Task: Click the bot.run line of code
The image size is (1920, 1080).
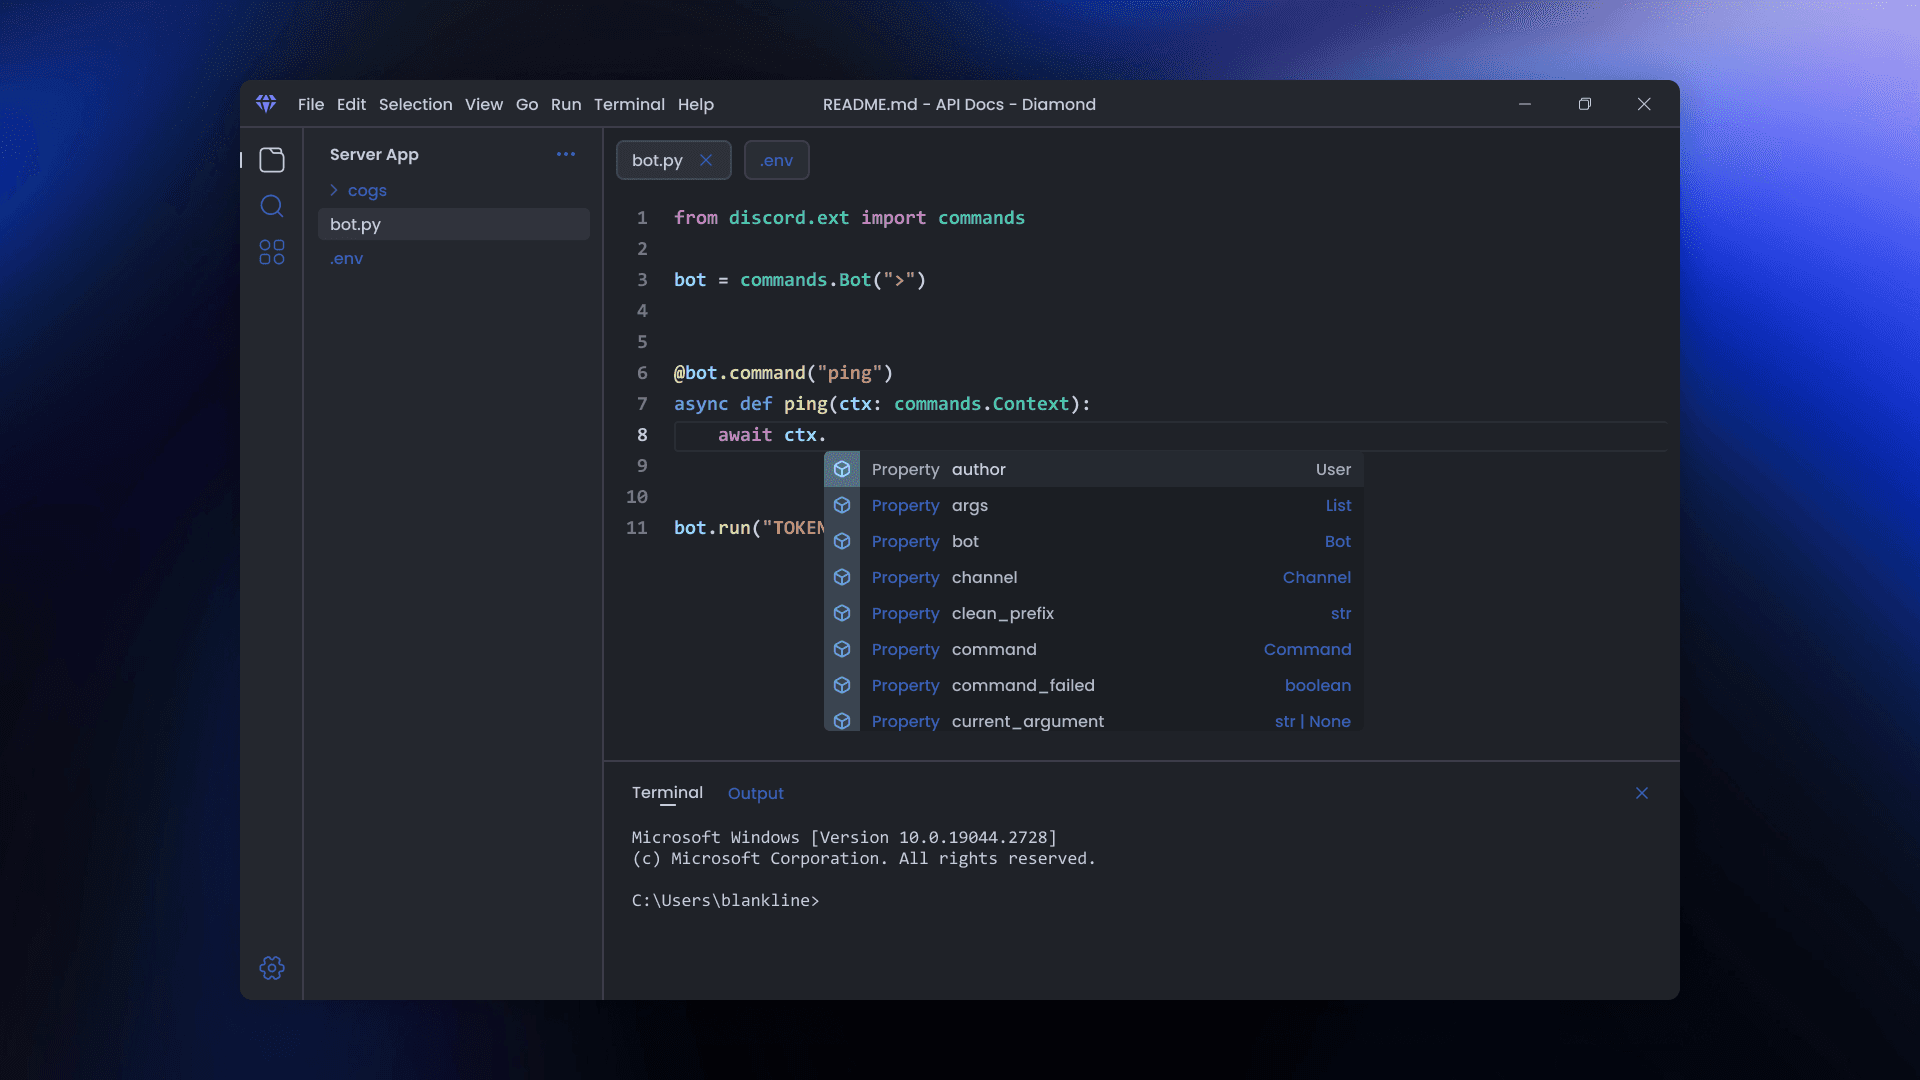Action: coord(749,528)
